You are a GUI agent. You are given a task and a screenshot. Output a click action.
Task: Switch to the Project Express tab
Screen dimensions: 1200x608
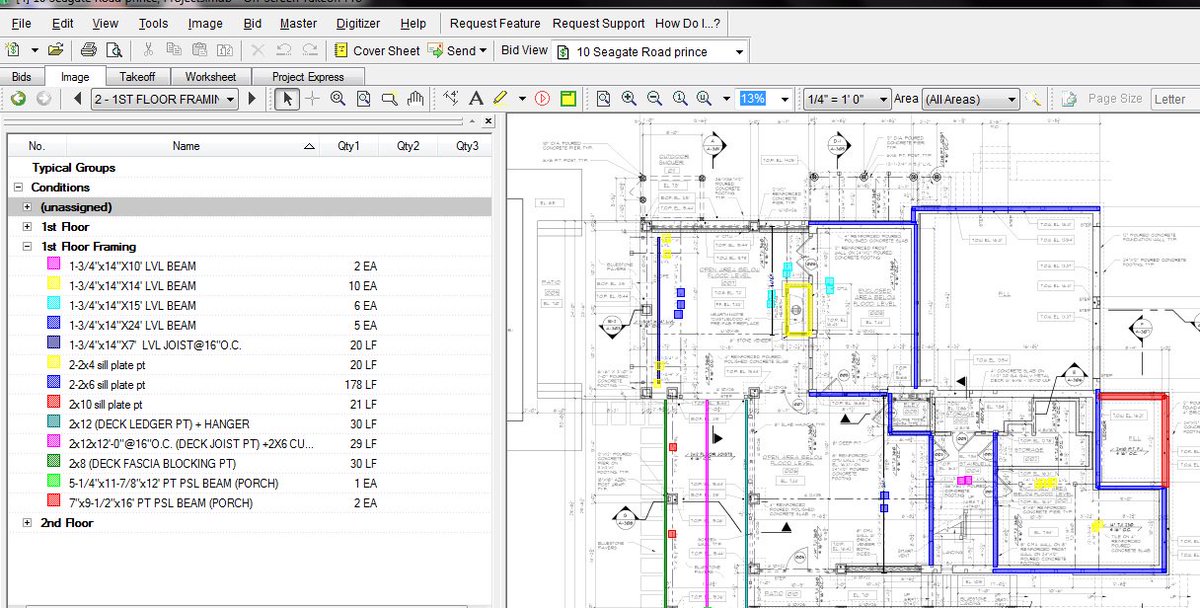307,77
